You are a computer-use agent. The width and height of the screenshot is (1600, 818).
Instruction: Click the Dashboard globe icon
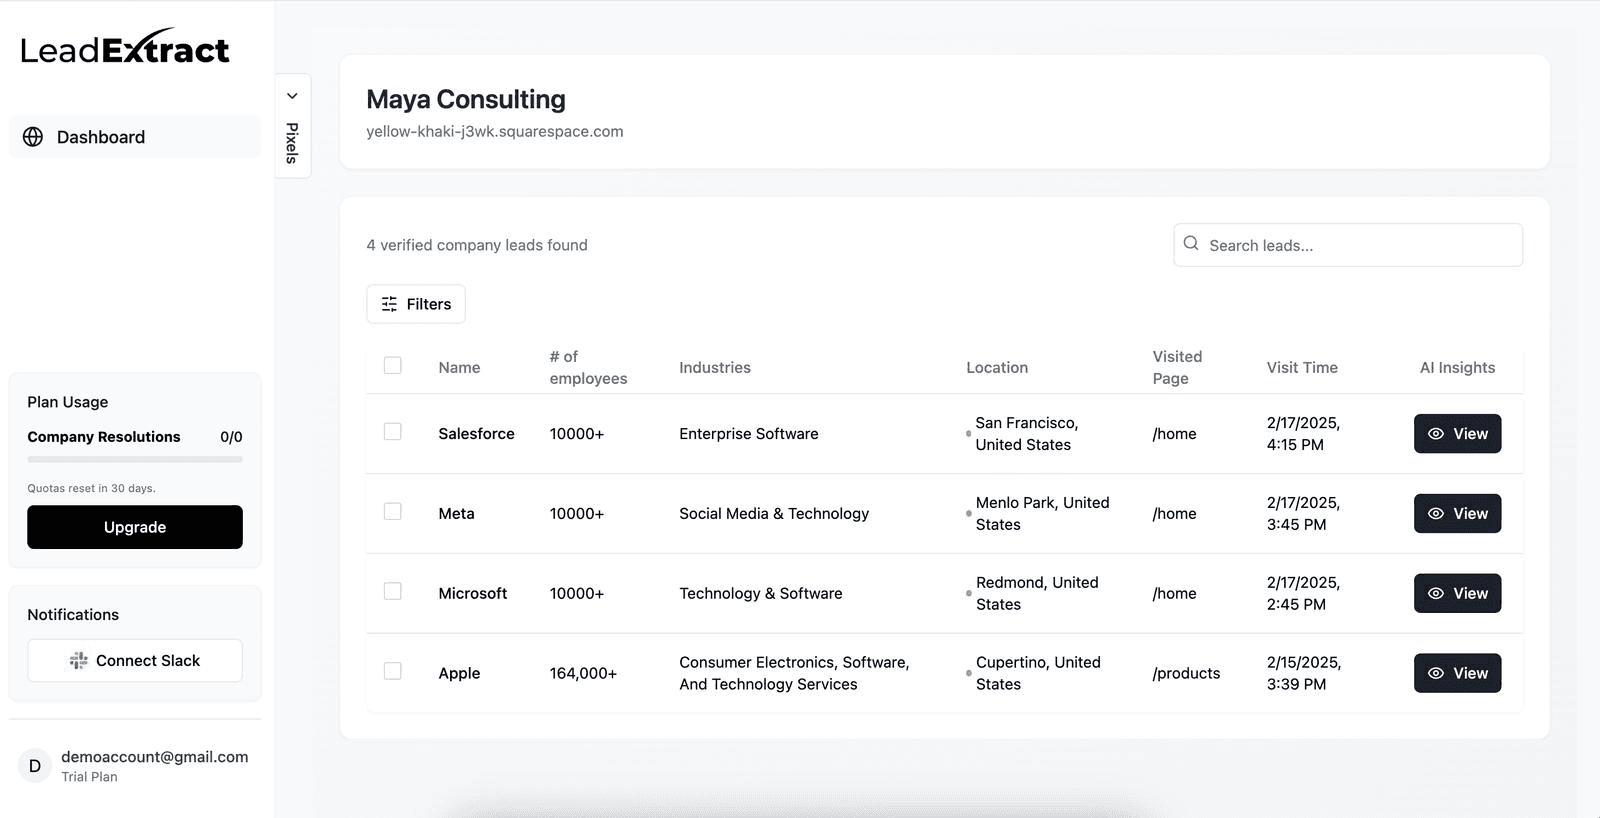[x=33, y=137]
